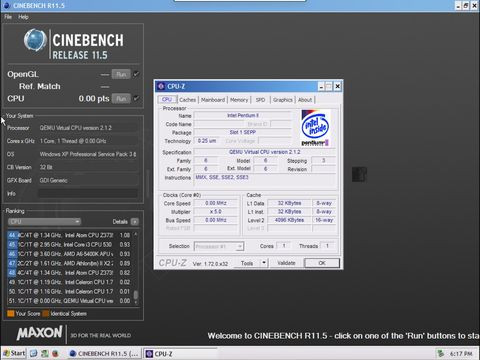480x360 pixels.
Task: Click the Cinebench title bar icon
Action: (x=7, y=5)
